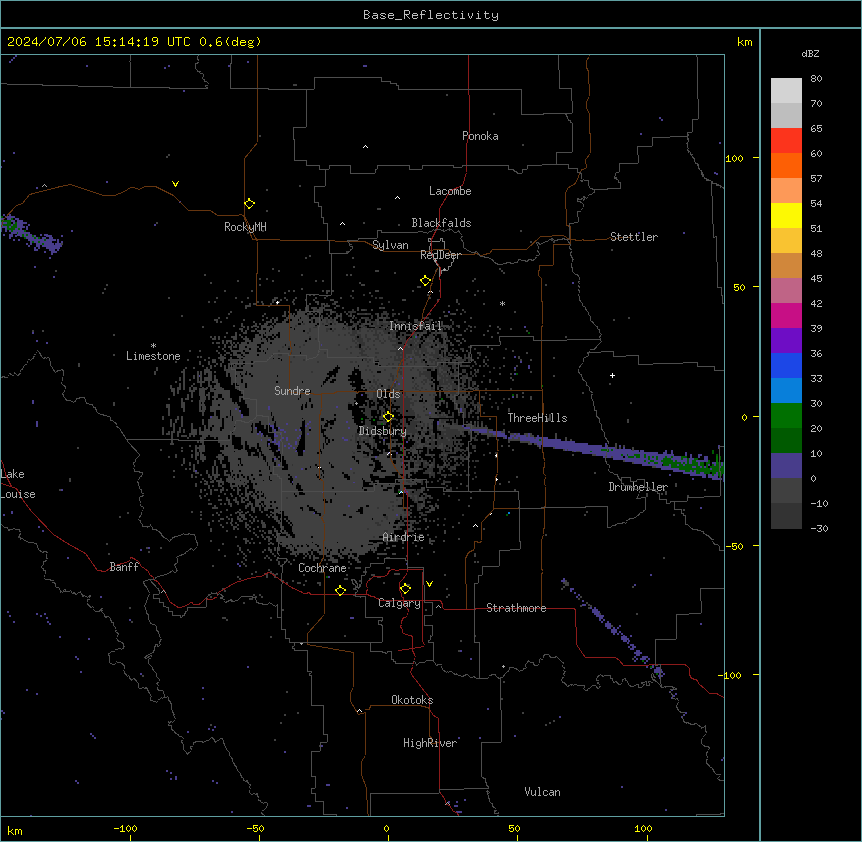Click the Strathmore label

(516, 608)
